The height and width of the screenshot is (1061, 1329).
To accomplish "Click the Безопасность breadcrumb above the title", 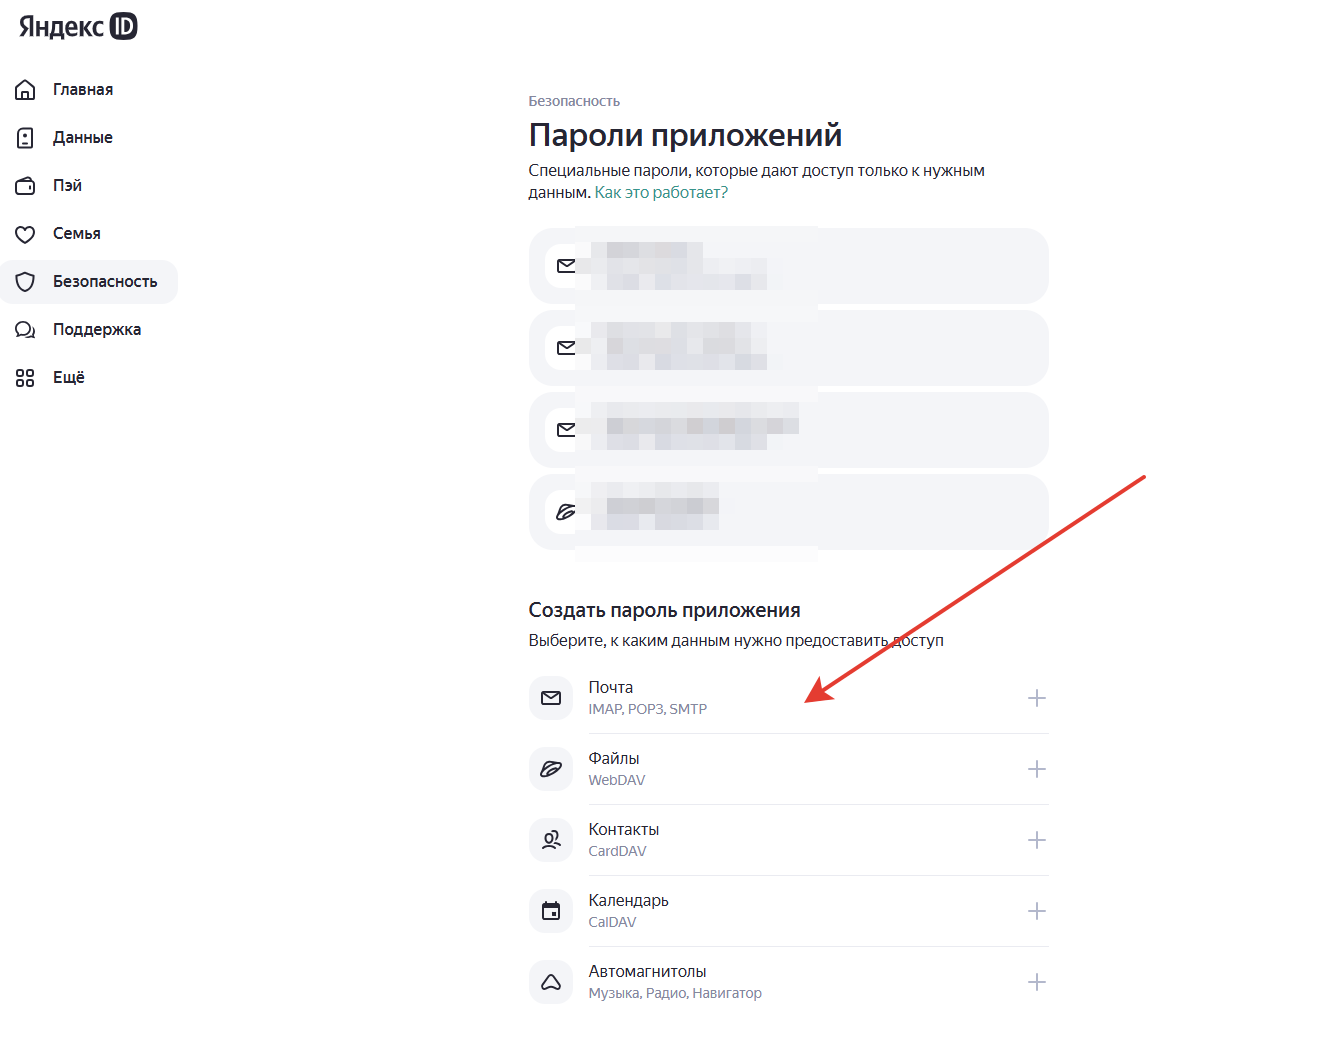I will point(574,101).
